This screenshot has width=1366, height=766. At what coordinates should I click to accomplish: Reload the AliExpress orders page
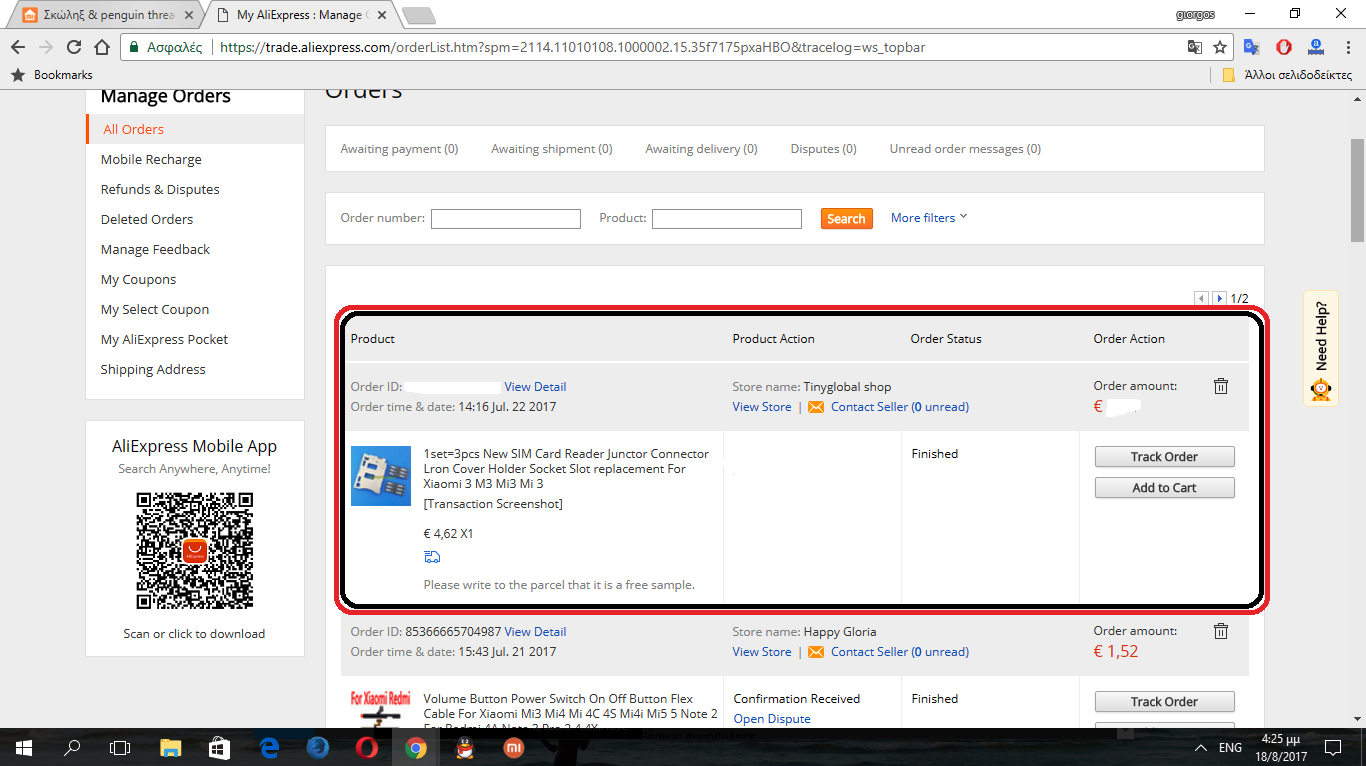[x=73, y=47]
